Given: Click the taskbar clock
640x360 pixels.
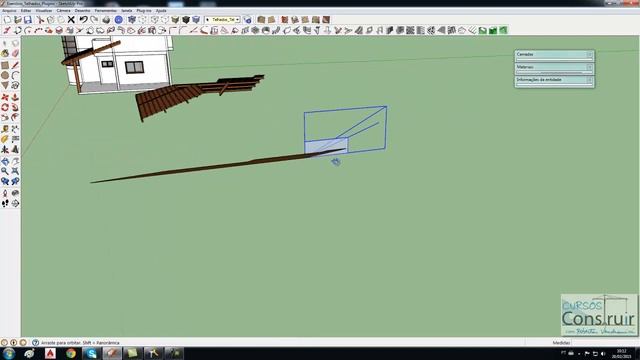Looking at the screenshot, I should tap(621, 353).
